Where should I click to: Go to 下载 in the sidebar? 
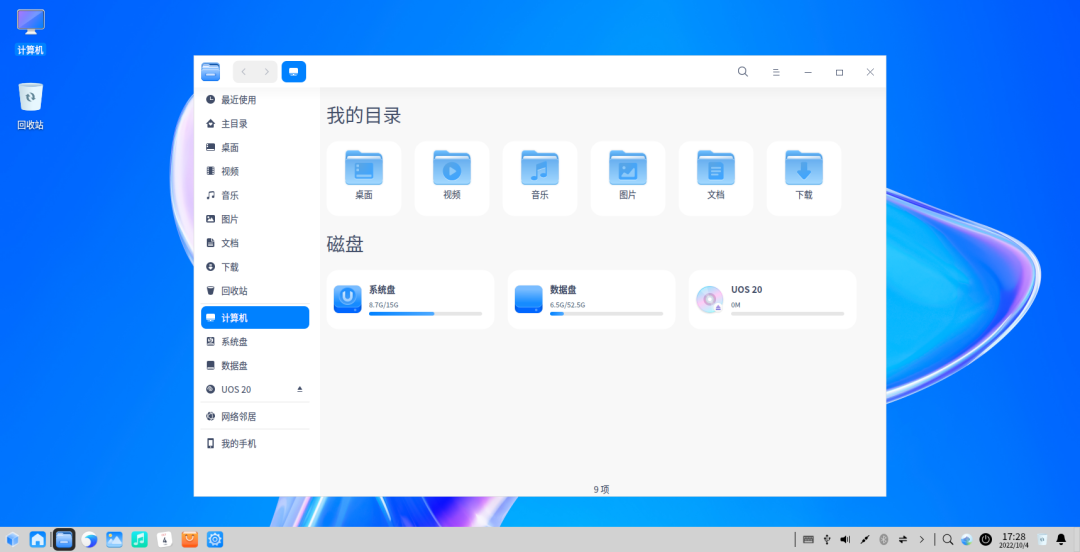pos(255,267)
